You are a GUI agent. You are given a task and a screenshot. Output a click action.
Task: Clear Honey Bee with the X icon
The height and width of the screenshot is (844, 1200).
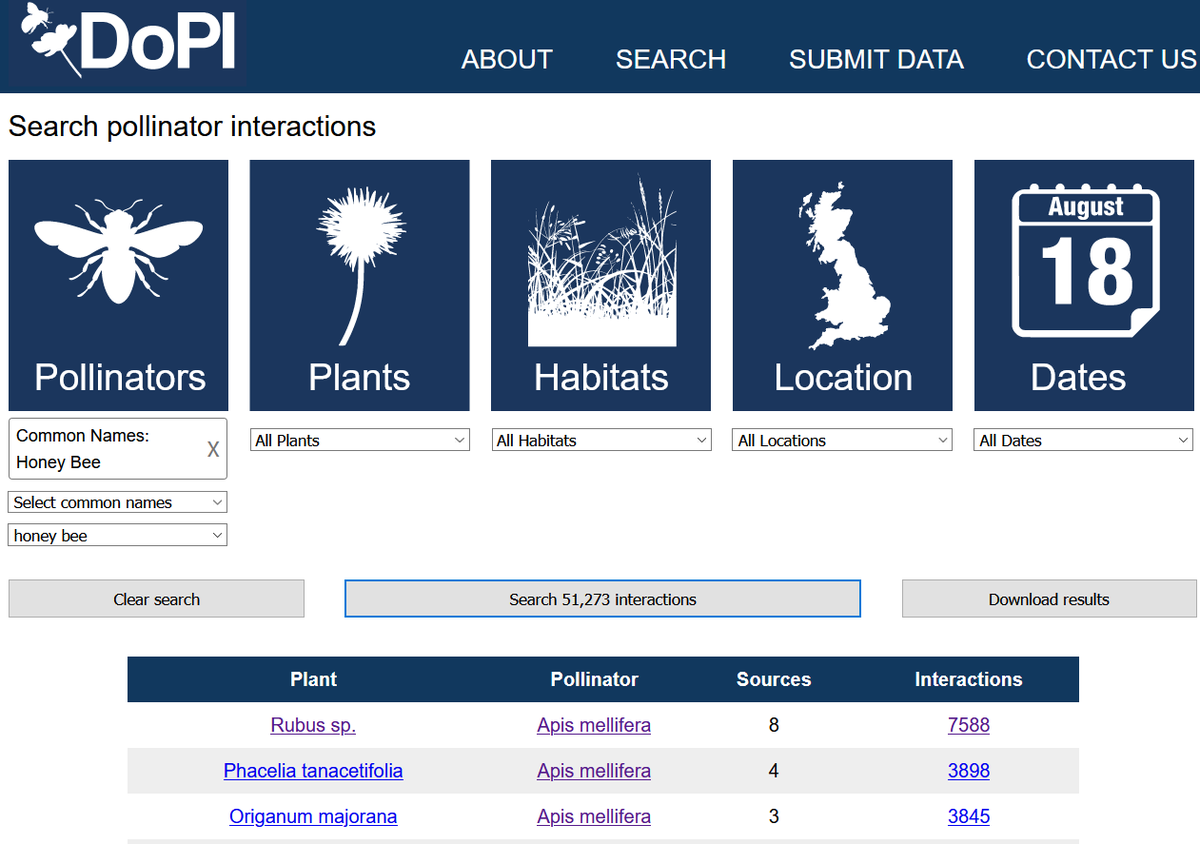tap(212, 448)
